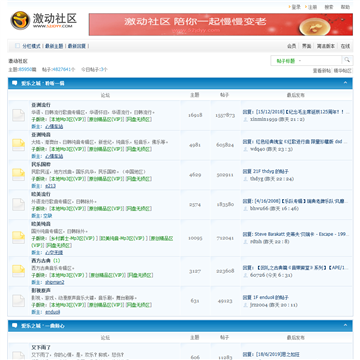The height and width of the screenshot is (360, 360).
Task: Collapse the category section containing 又下雨了
Action: click(x=345, y=326)
